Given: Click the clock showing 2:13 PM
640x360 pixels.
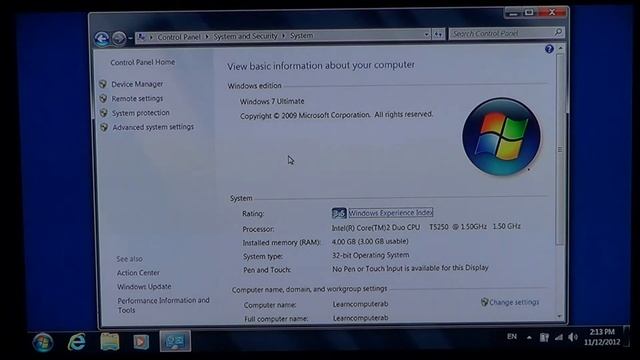Looking at the screenshot, I should (602, 337).
